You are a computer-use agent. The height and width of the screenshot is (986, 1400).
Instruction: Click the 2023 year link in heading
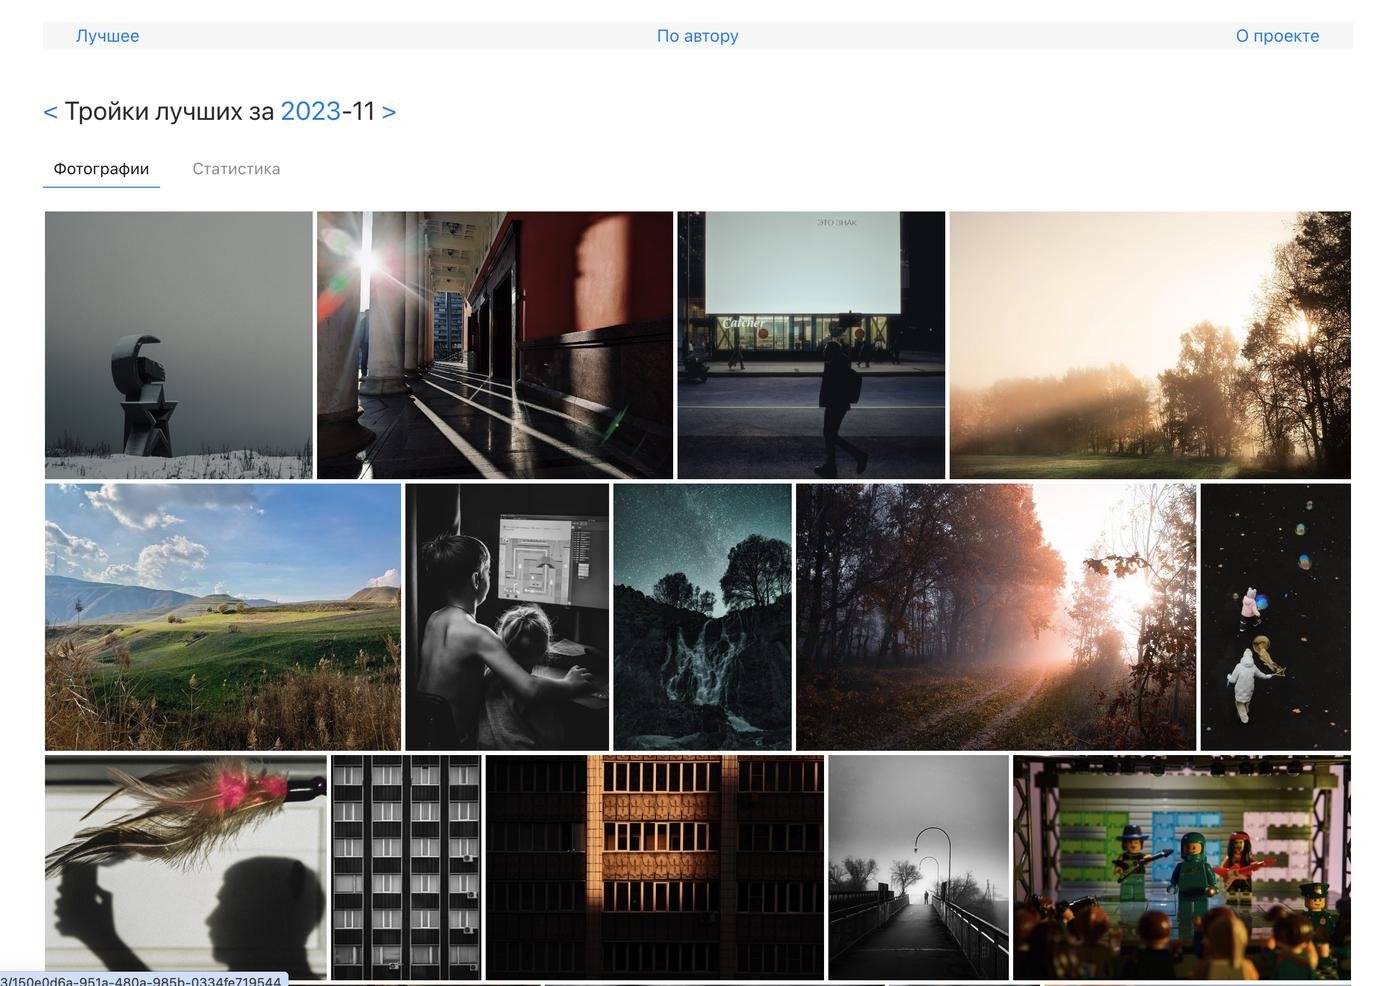click(x=310, y=112)
